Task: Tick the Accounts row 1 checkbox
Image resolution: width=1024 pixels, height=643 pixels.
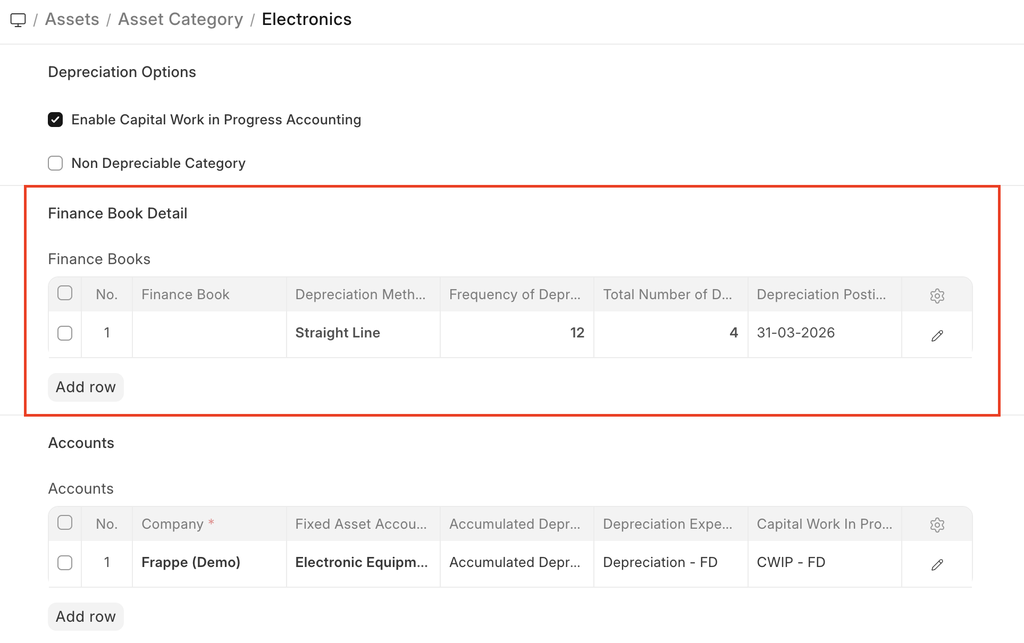Action: pyautogui.click(x=65, y=563)
